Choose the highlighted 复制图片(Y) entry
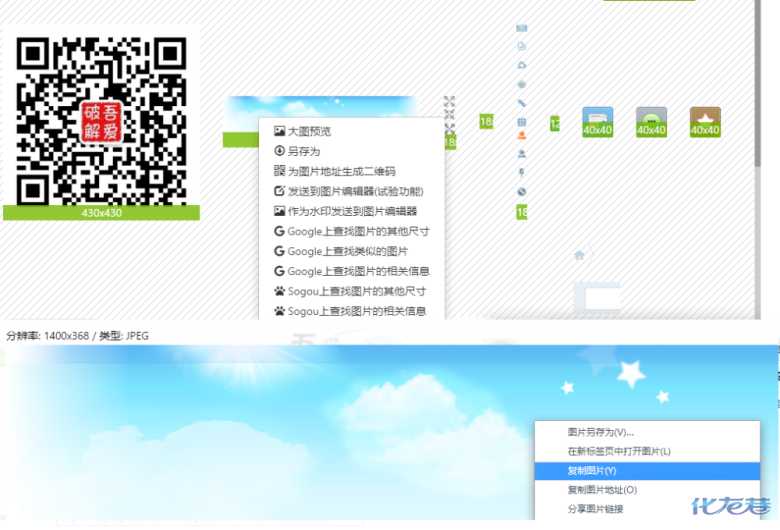This screenshot has height=530, width=780. coord(647,471)
